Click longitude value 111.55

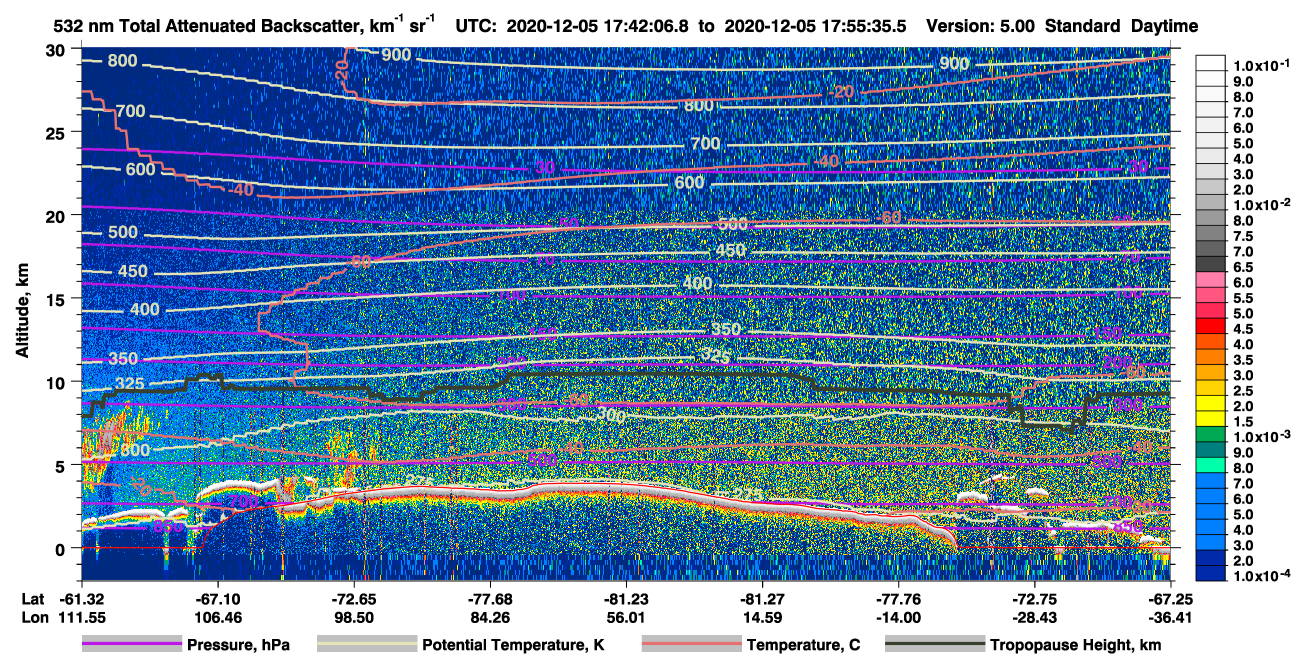point(81,617)
